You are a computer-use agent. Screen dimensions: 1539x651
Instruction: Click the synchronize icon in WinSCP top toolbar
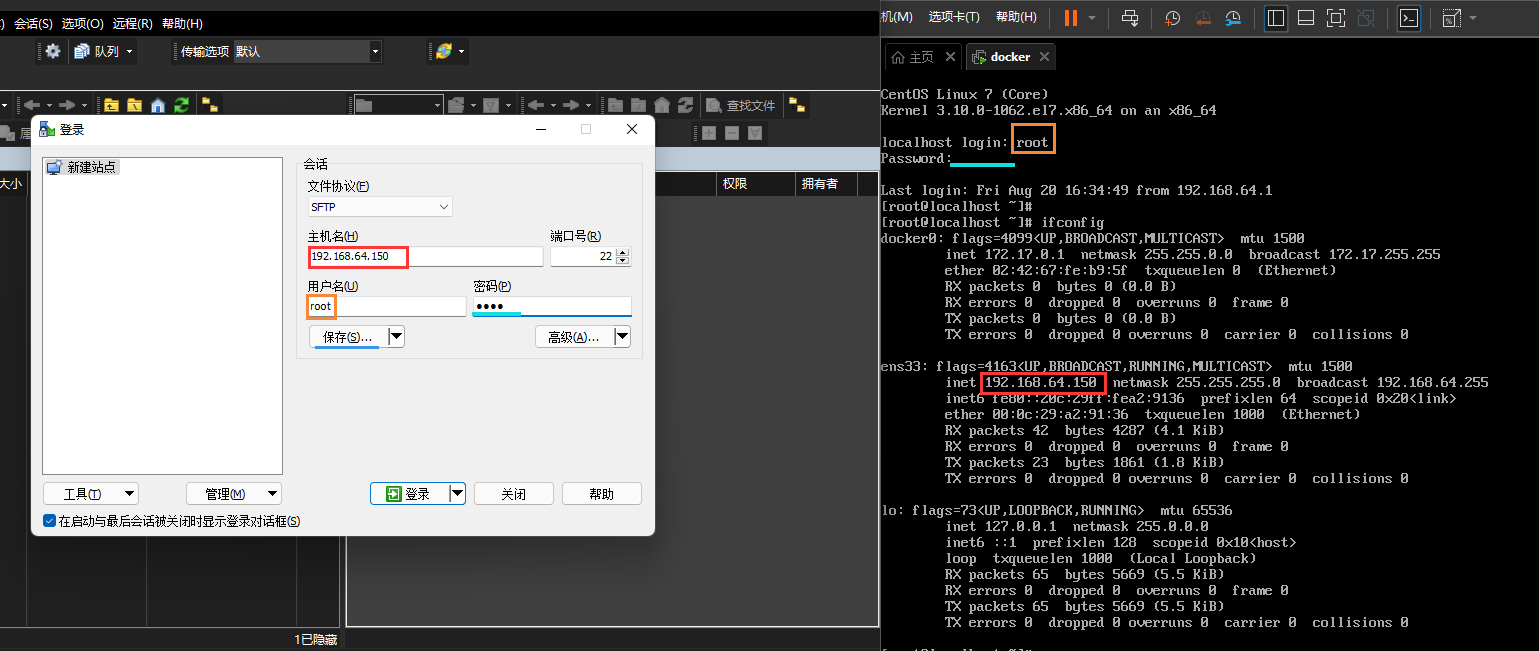tap(444, 51)
